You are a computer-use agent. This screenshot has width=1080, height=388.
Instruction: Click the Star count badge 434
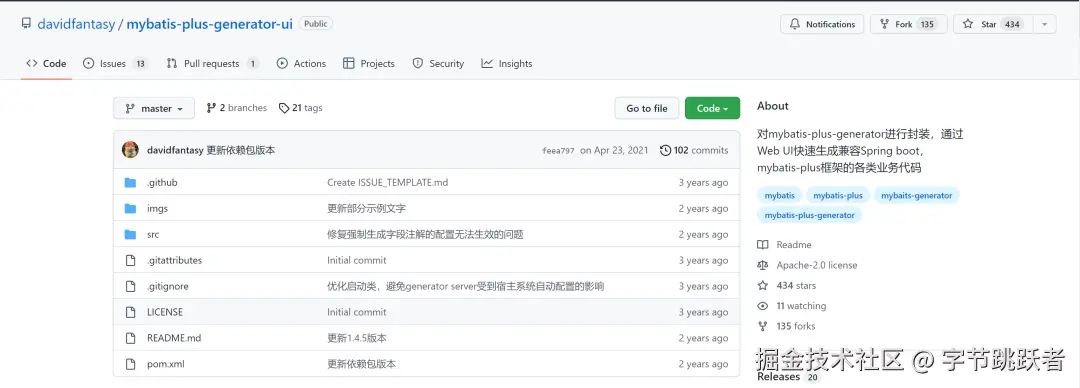coord(1012,24)
